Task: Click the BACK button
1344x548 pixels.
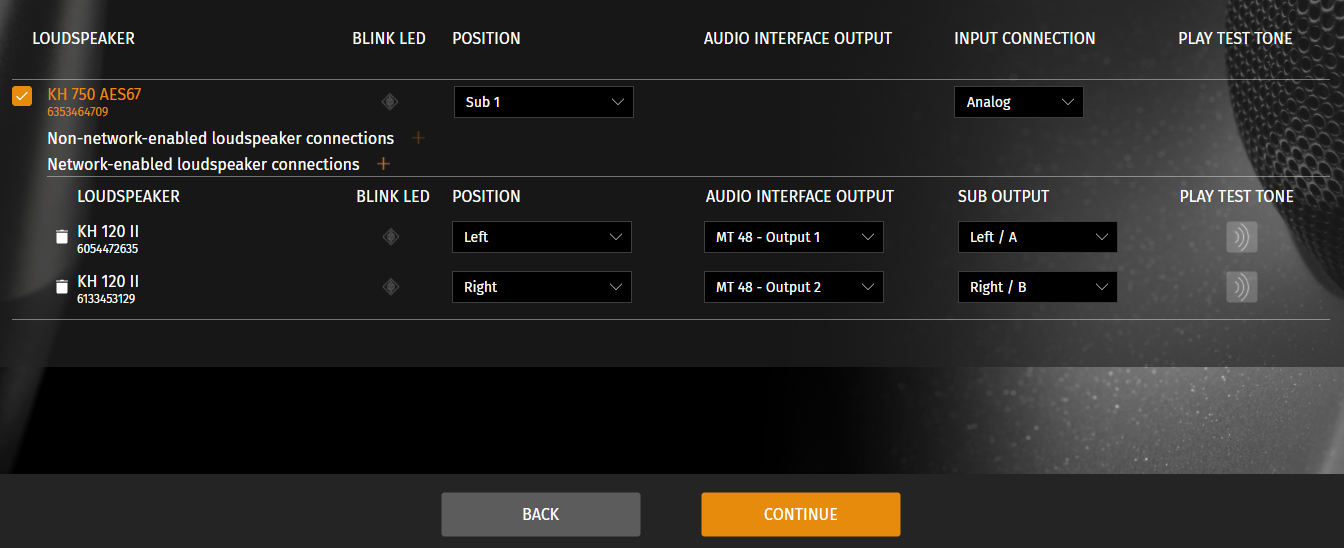Action: pos(540,514)
